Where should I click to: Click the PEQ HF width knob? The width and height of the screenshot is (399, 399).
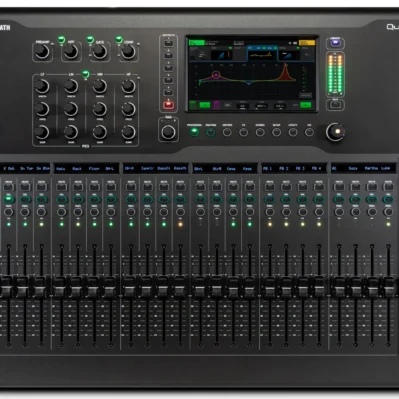pyautogui.click(x=128, y=86)
